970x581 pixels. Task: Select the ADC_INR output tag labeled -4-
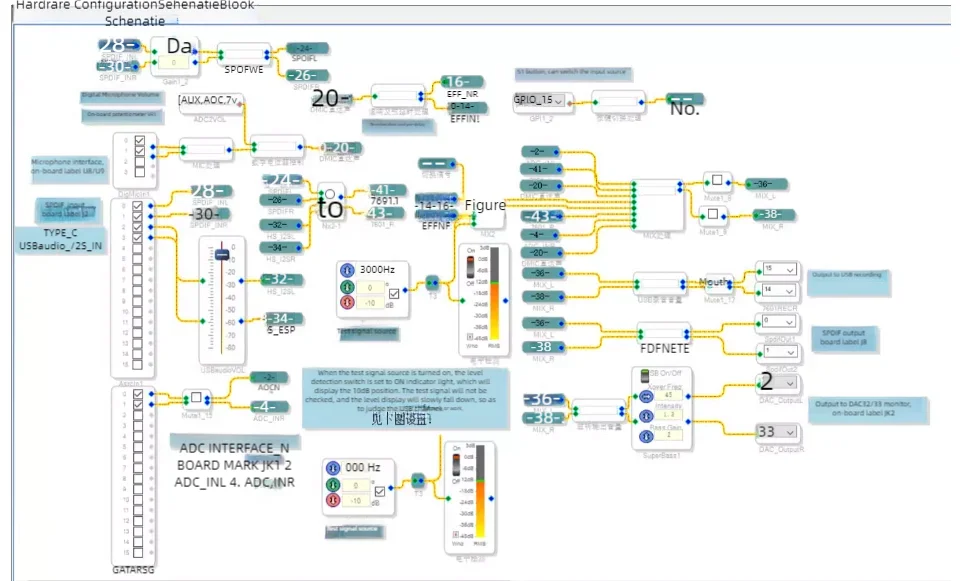point(269,407)
